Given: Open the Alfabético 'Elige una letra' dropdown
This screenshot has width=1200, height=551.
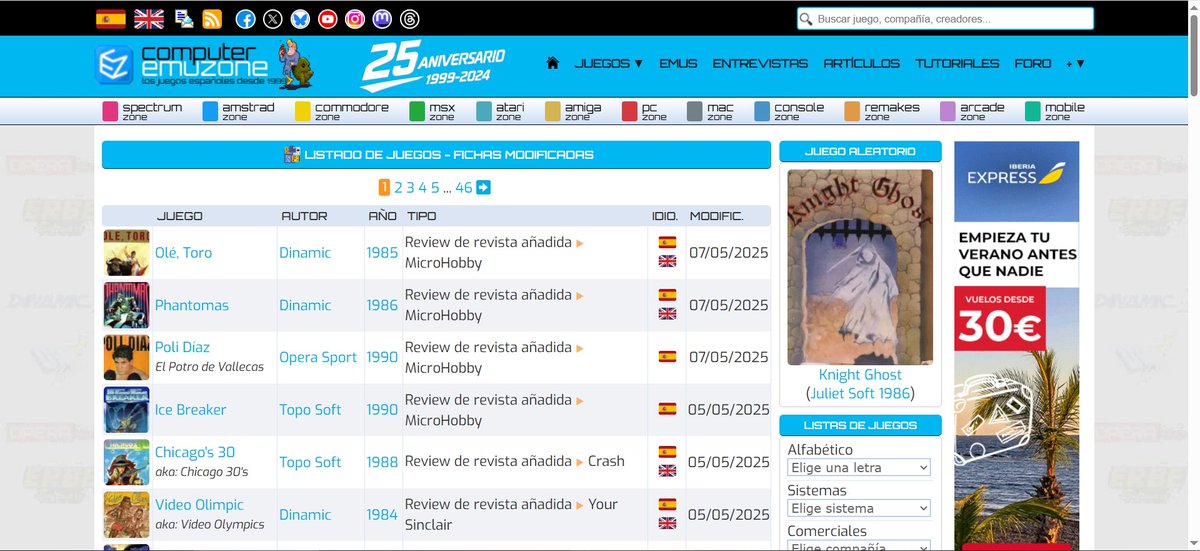Looking at the screenshot, I should [859, 468].
